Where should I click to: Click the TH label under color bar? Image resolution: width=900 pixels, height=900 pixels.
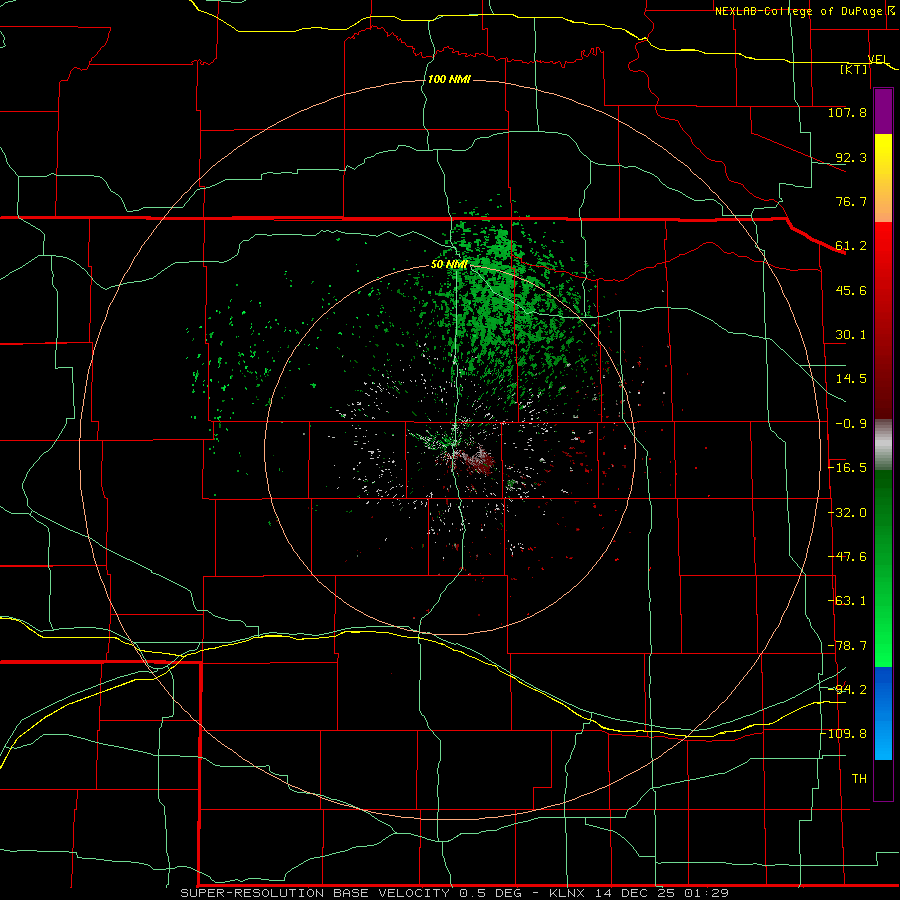[859, 779]
